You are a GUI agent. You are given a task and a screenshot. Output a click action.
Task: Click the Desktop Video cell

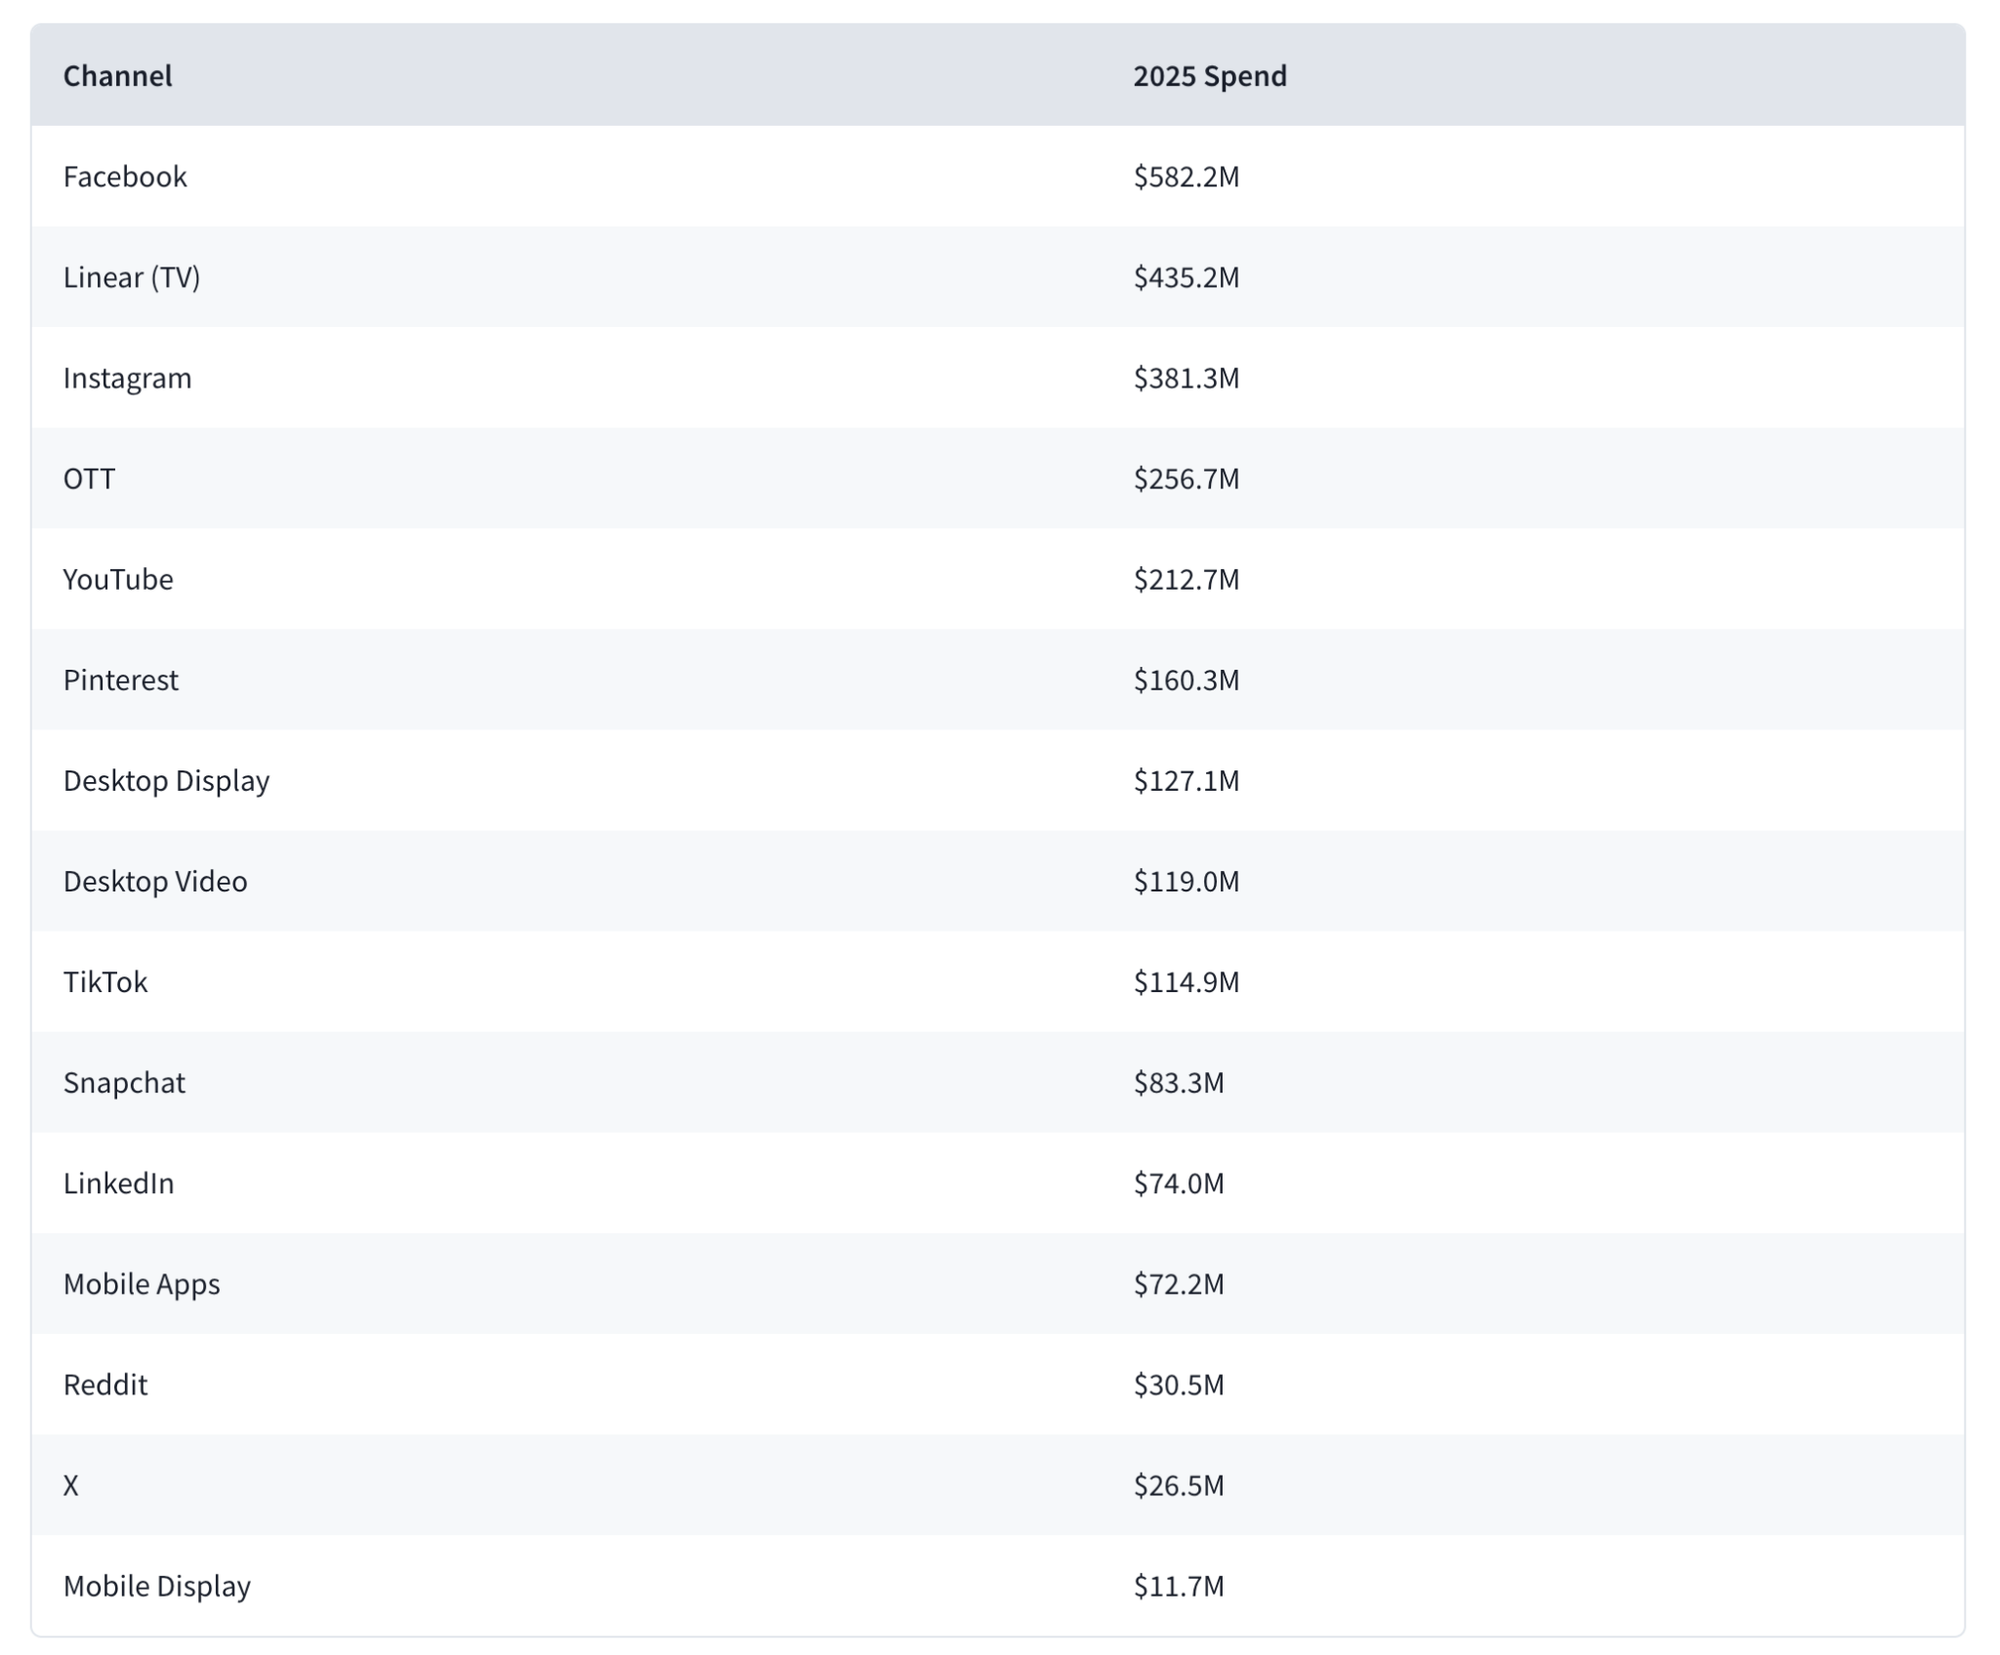(x=155, y=881)
